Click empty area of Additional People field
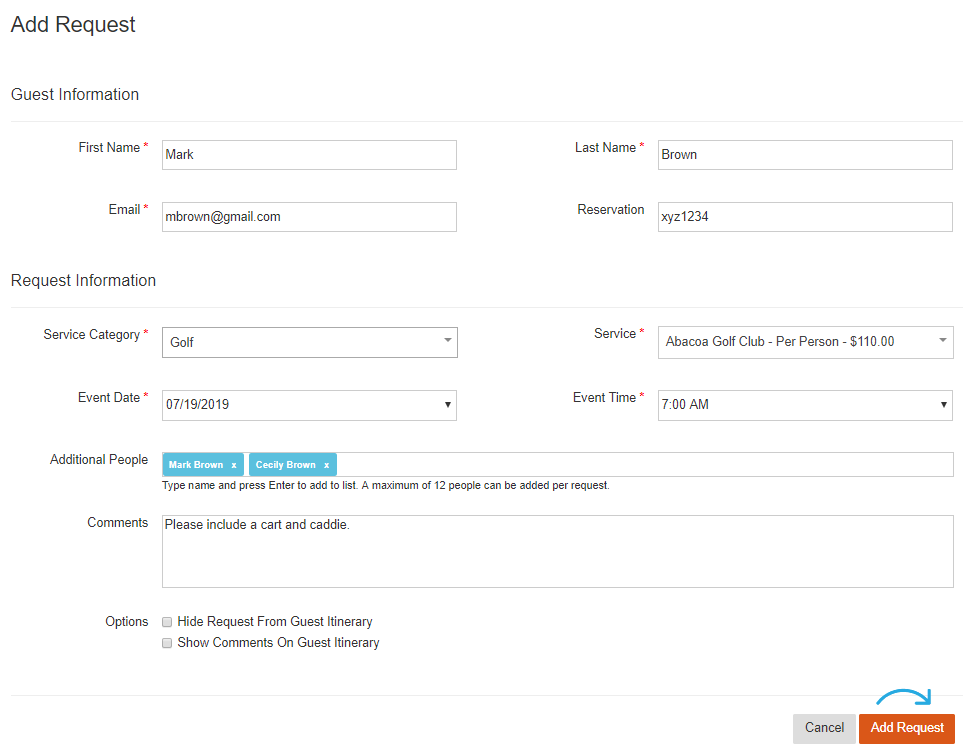Image resolution: width=963 pixels, height=752 pixels. pyautogui.click(x=645, y=464)
